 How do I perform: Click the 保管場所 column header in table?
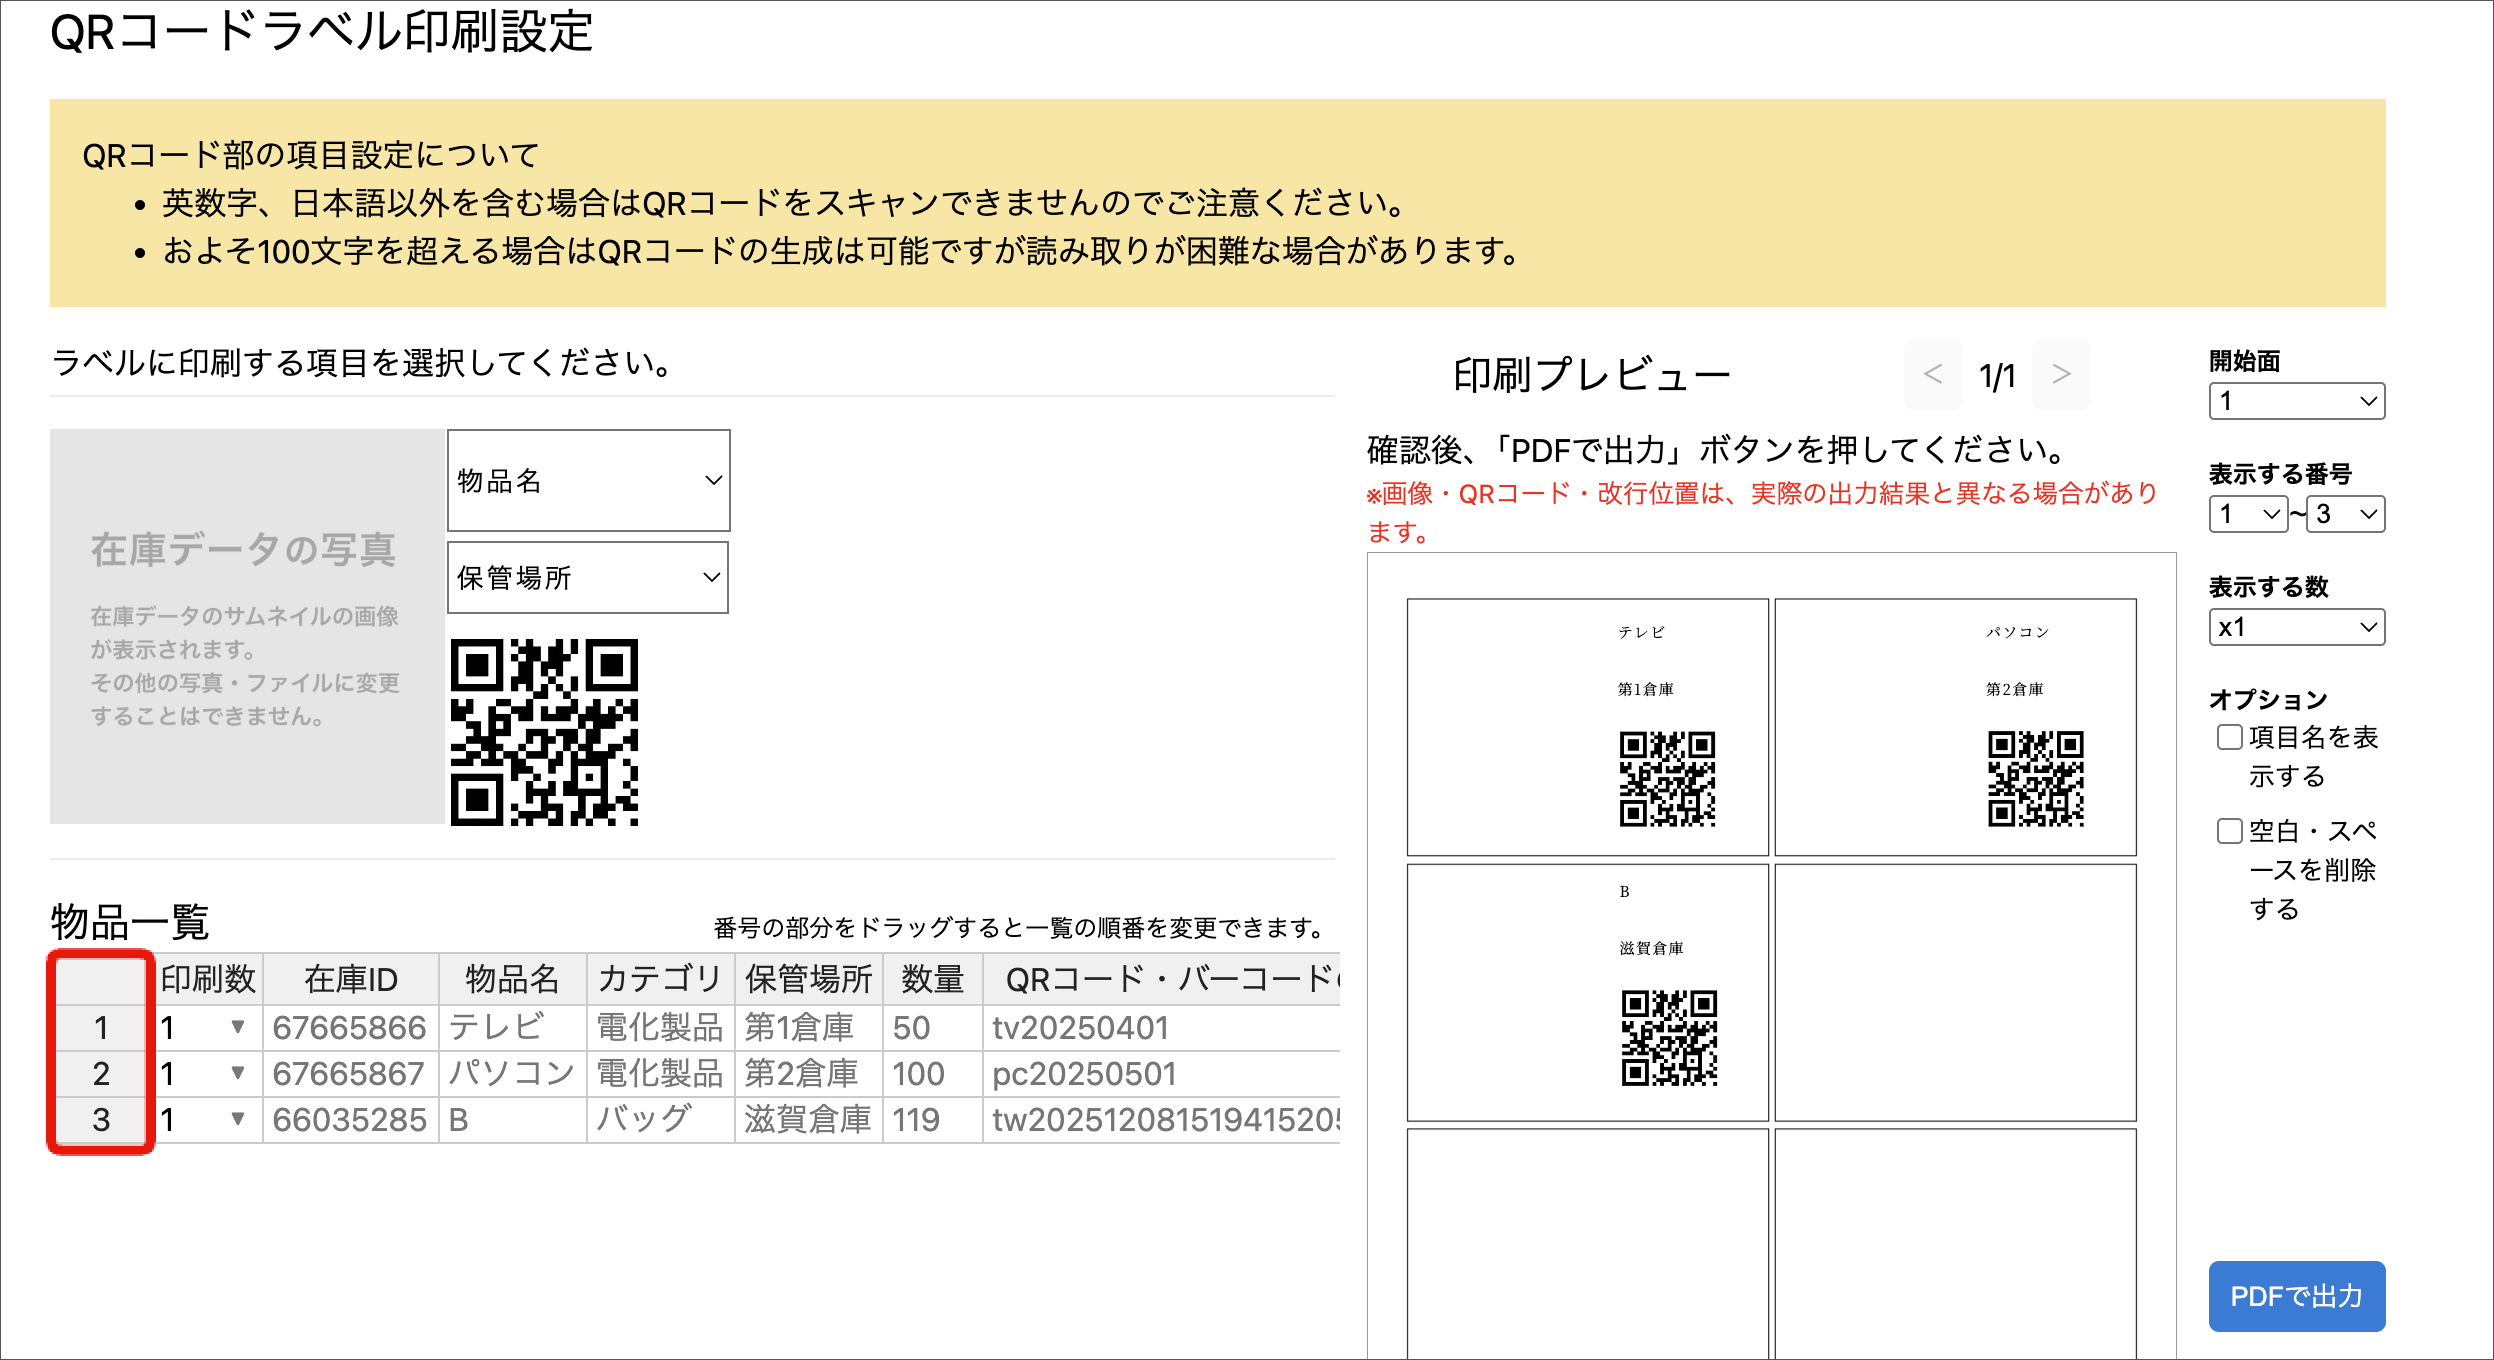(808, 979)
